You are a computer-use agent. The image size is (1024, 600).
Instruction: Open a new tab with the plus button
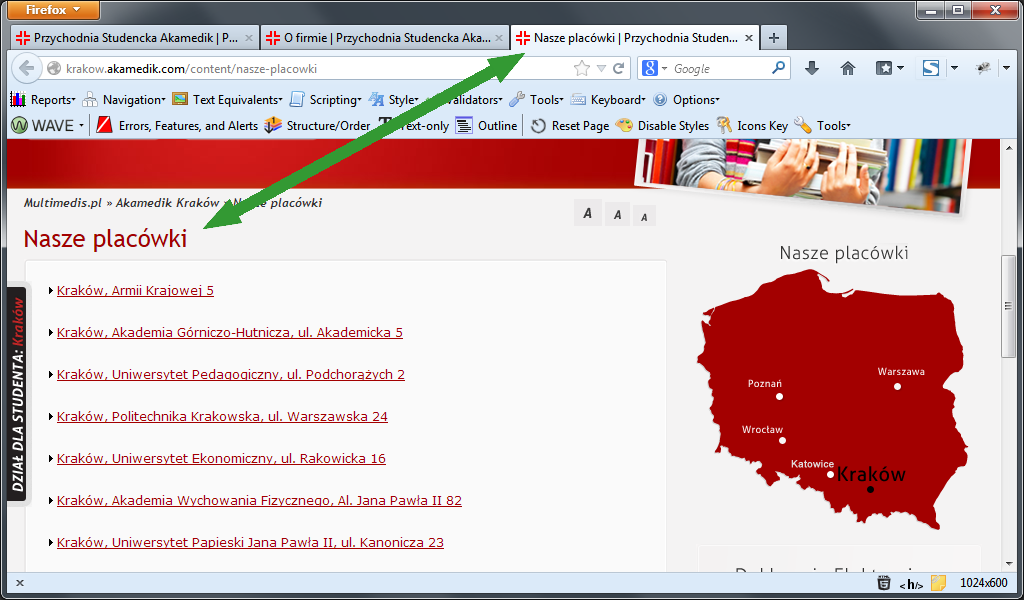[x=774, y=38]
